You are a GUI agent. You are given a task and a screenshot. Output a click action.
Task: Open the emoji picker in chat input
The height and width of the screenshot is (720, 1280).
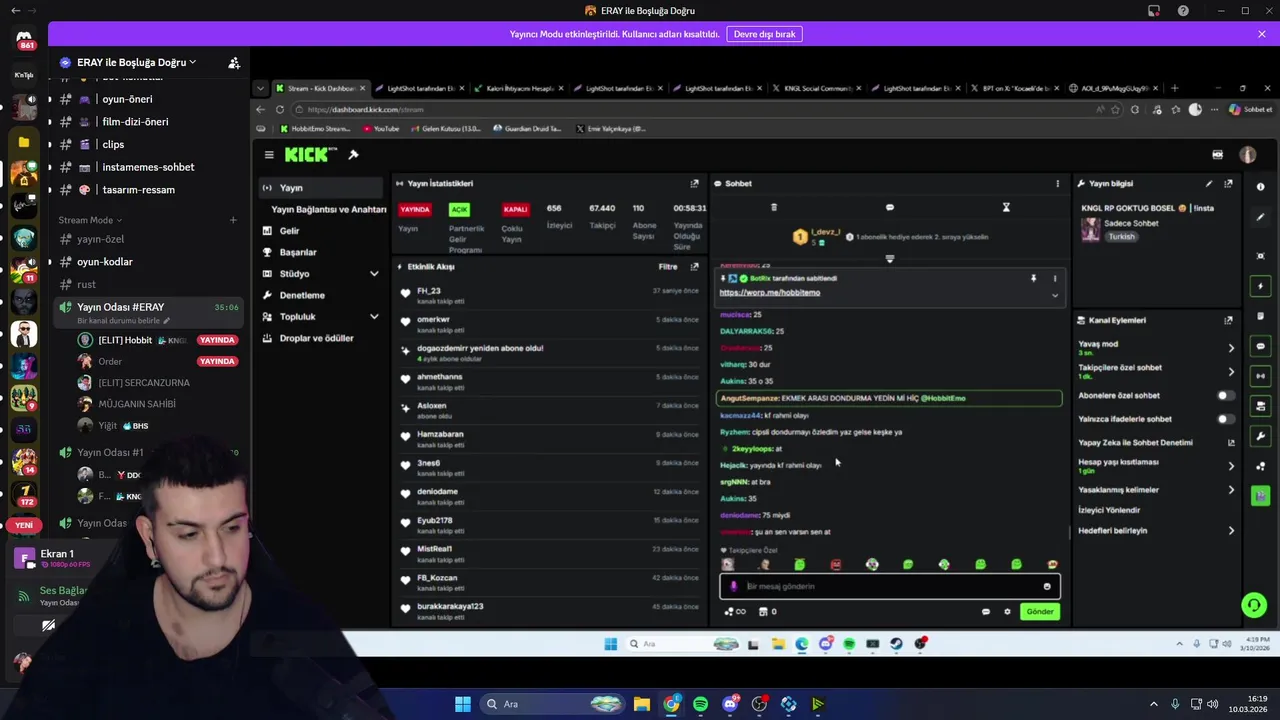1047,587
